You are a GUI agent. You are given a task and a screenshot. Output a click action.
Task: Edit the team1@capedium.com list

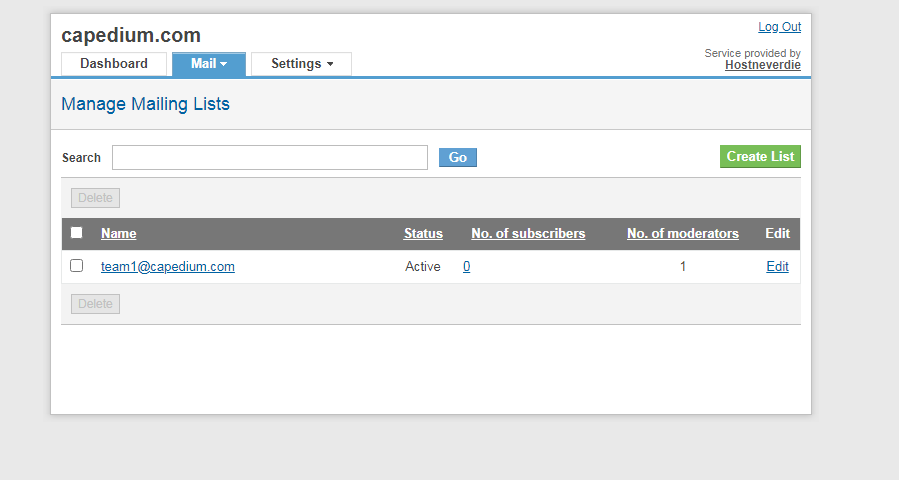pos(777,267)
